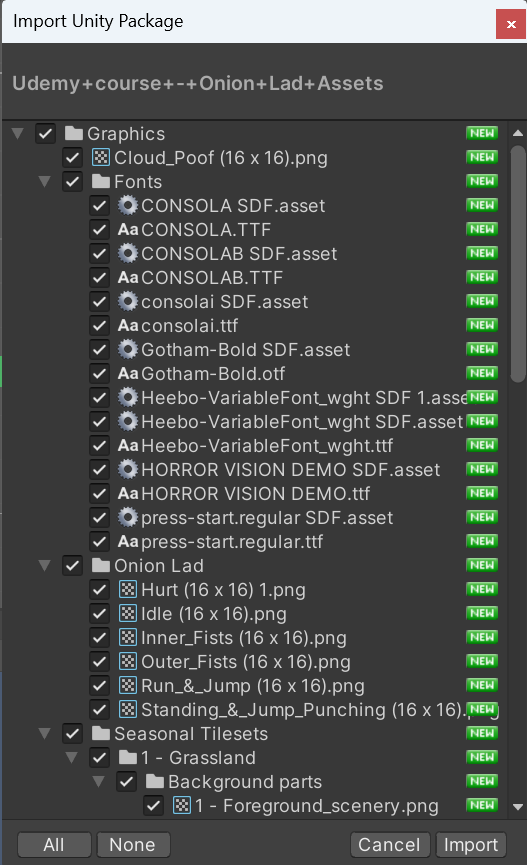Click the consolai SDF asset gear icon
The height and width of the screenshot is (865, 527).
click(x=128, y=302)
